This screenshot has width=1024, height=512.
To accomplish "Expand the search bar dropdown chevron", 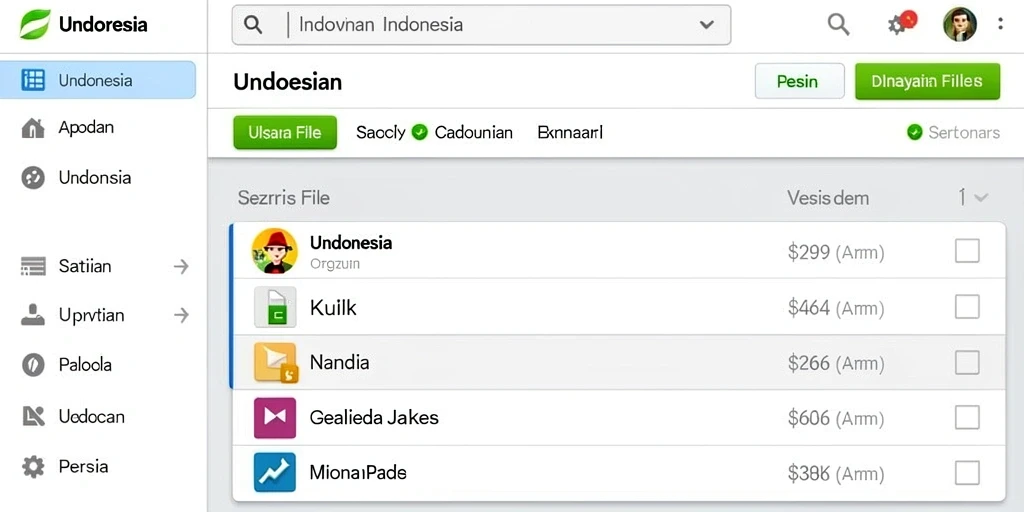I will tap(706, 25).
